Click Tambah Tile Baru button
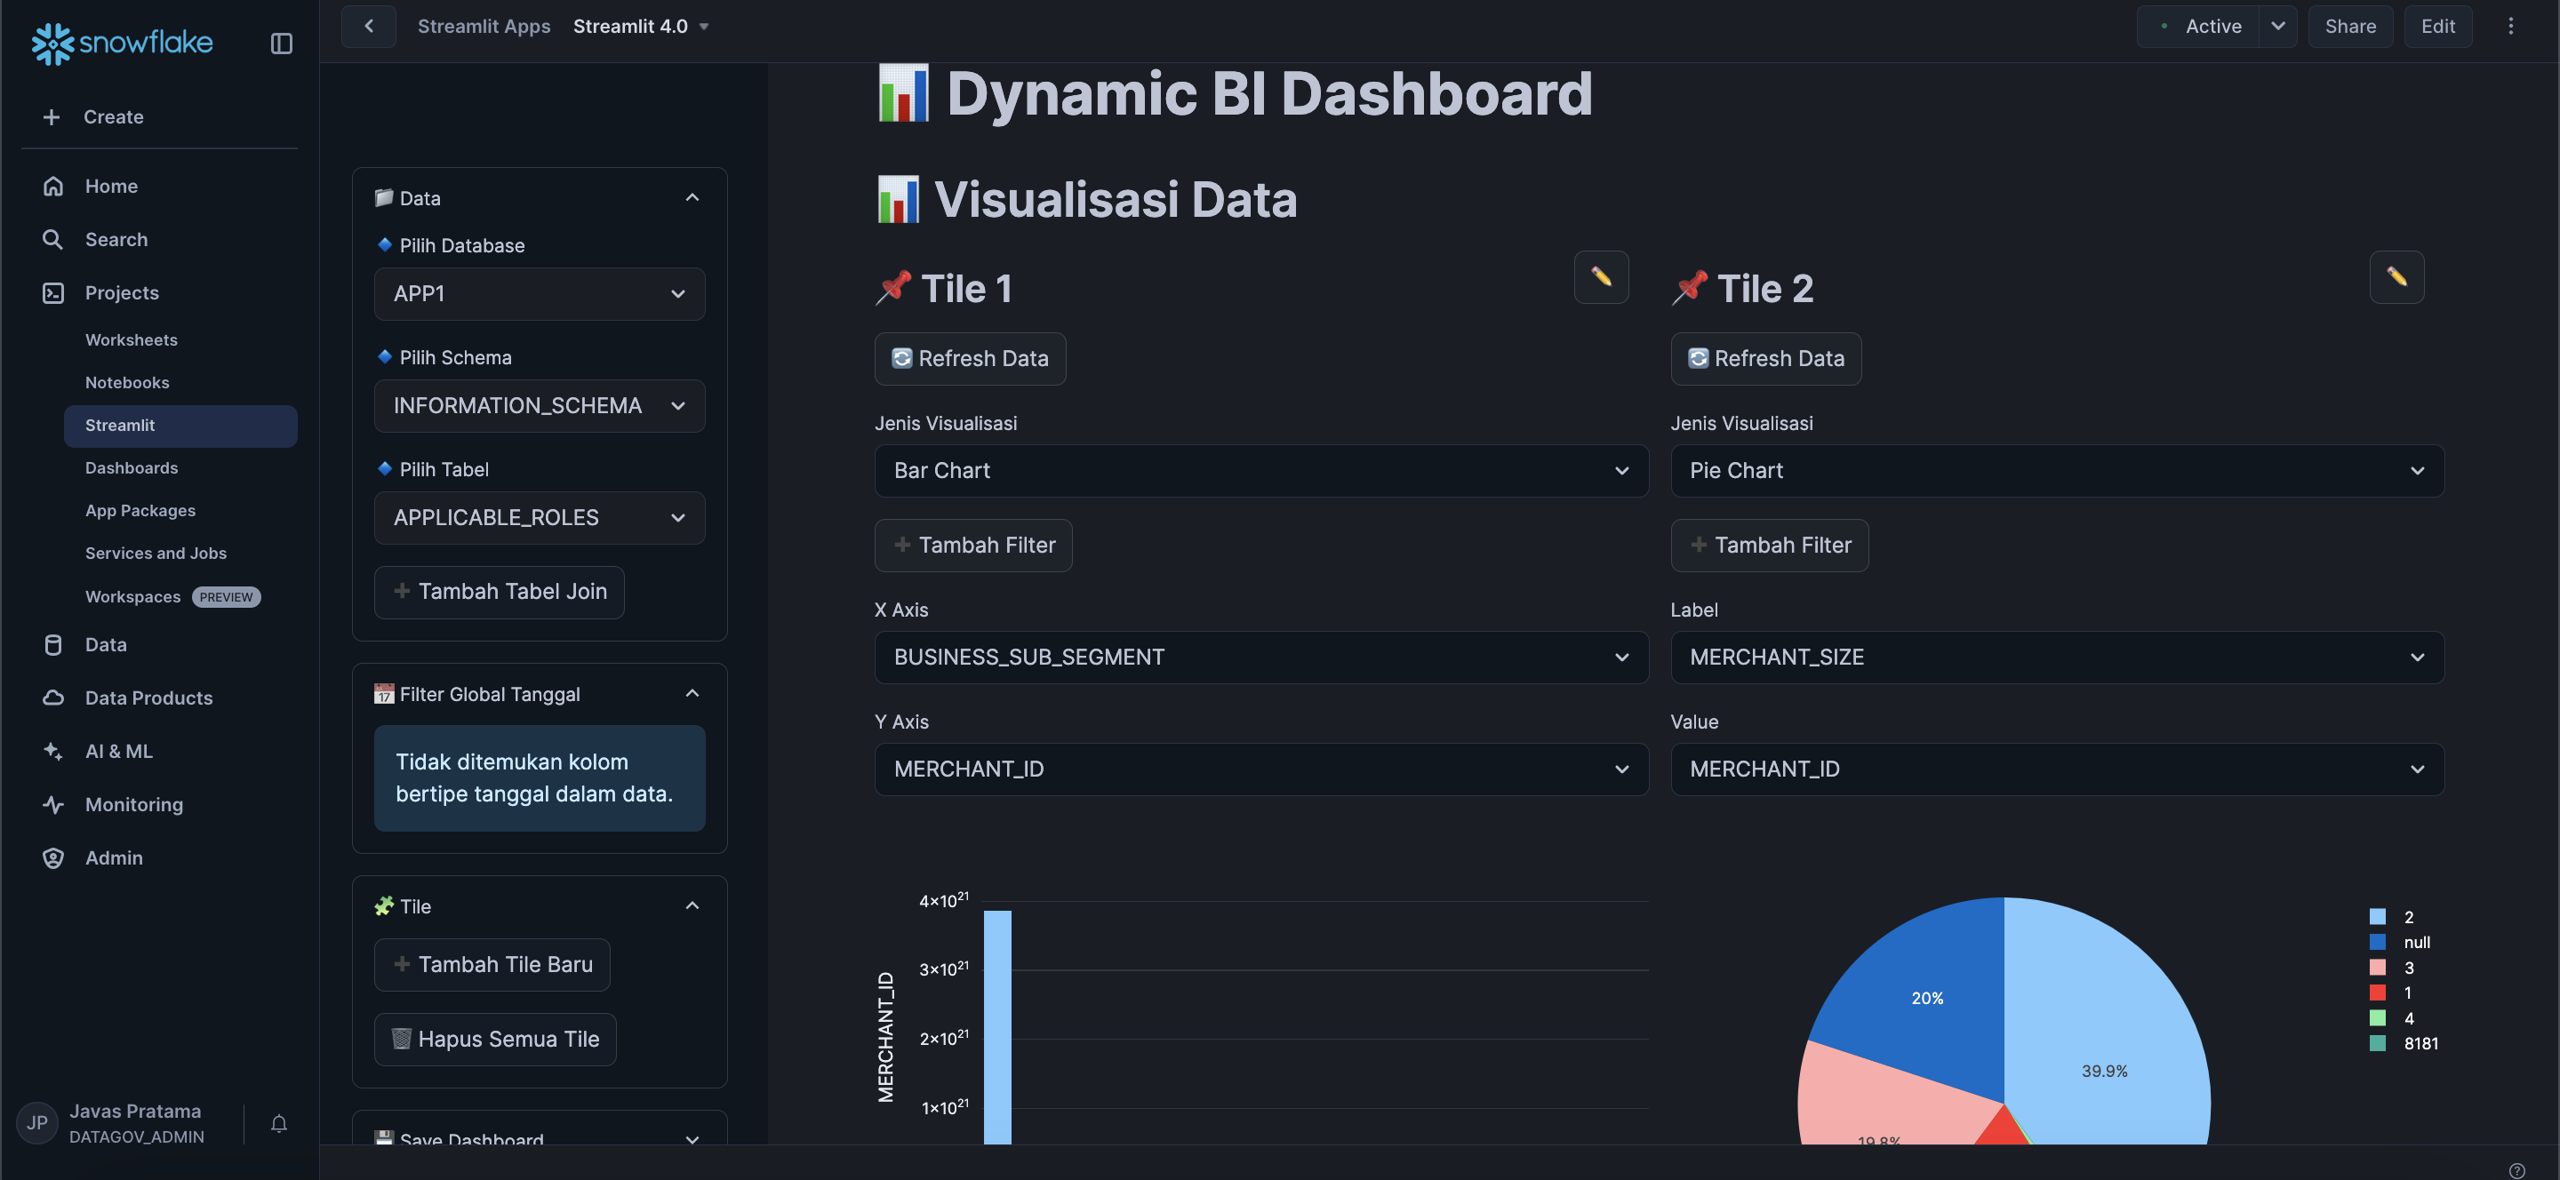 [x=492, y=965]
